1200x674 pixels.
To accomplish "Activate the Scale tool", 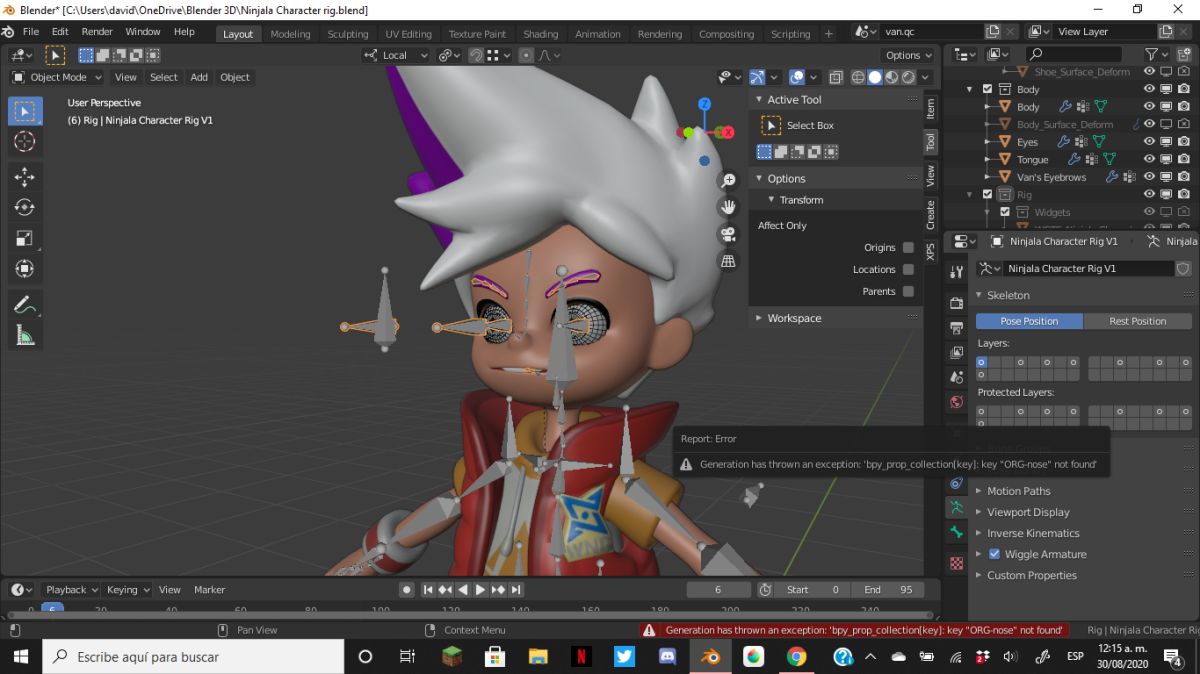I will point(25,238).
